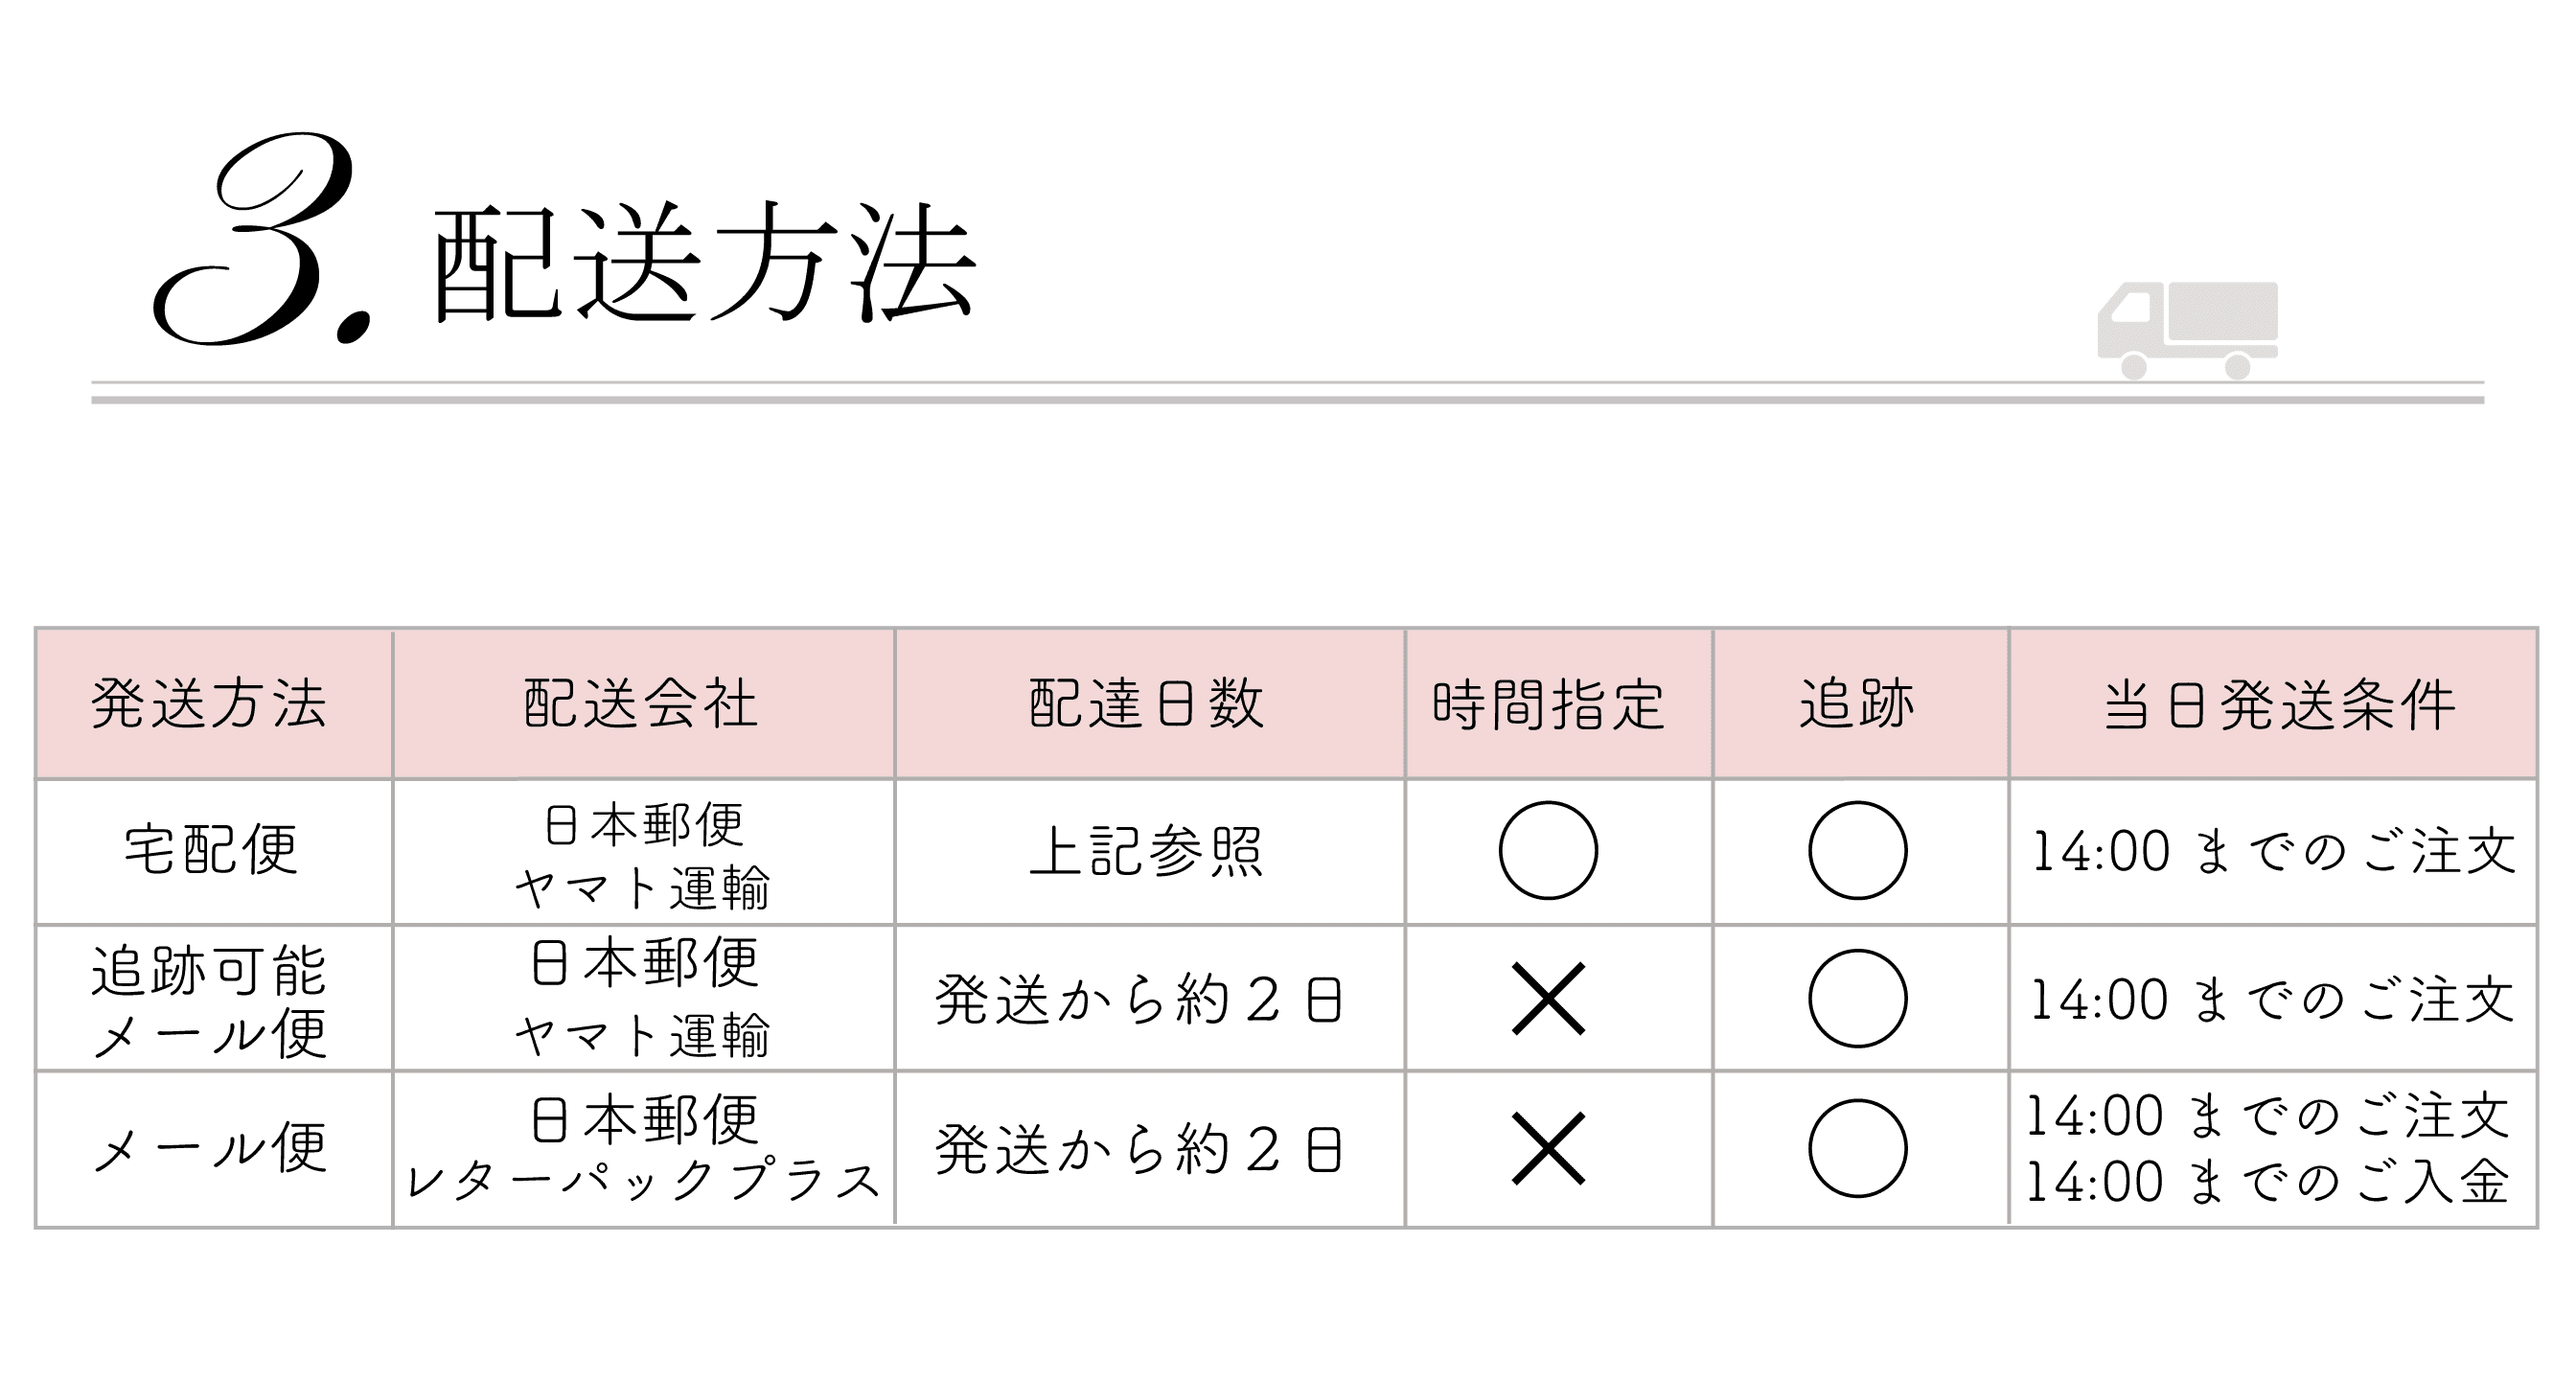Screen dimensions: 2576x1381
Task: Click the 上記参照 delivery days cell
Action: 1147,850
